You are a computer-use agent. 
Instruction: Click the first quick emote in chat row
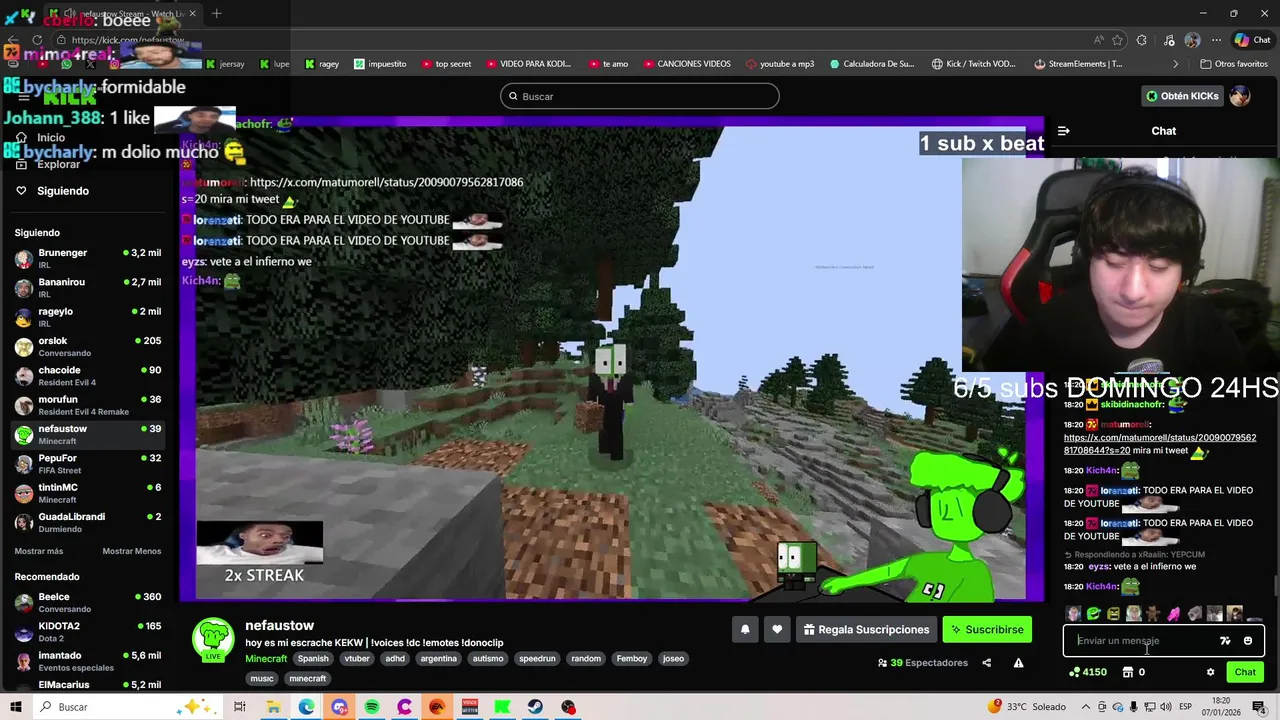[x=1074, y=614]
